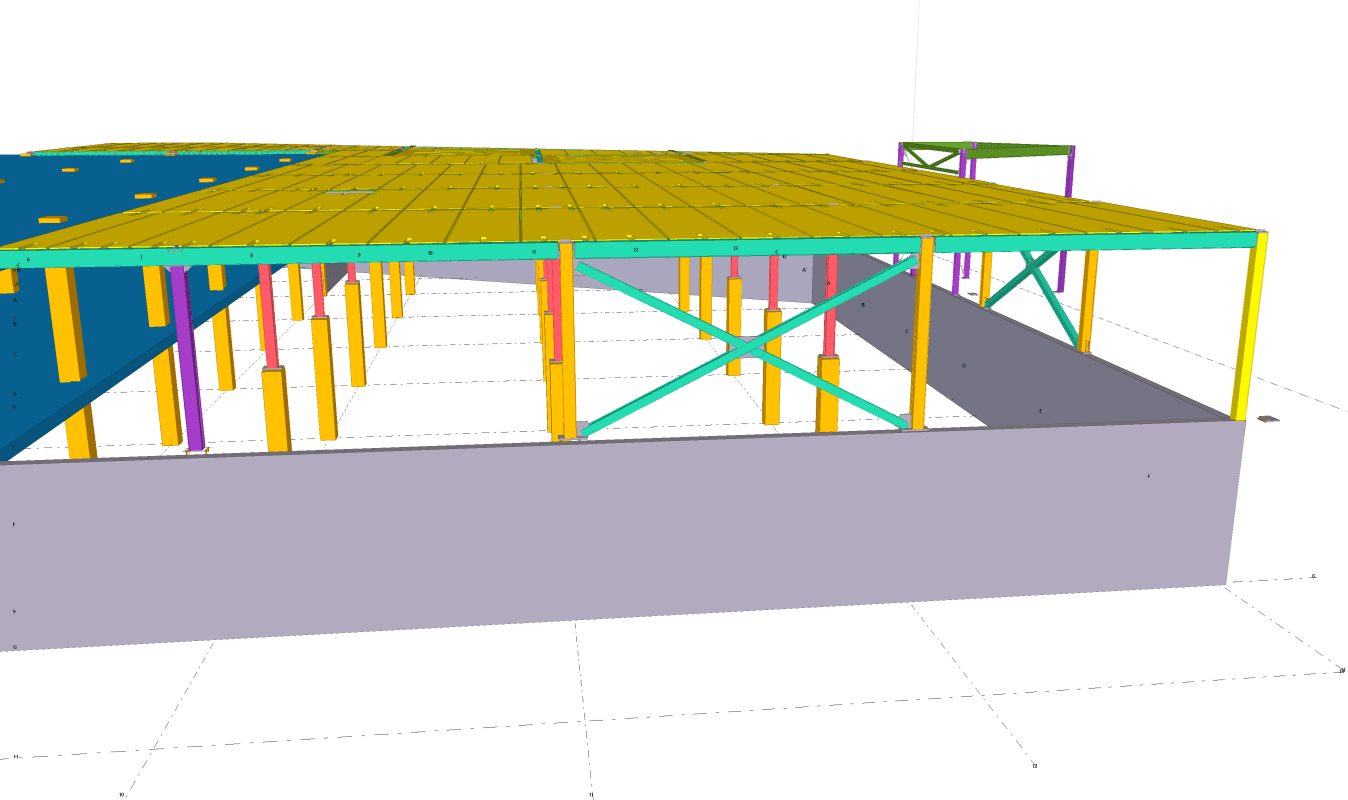Viewport: 1348px width, 800px height.
Task: Select the small footing right of the yellow corner column
Action: 1267,418
